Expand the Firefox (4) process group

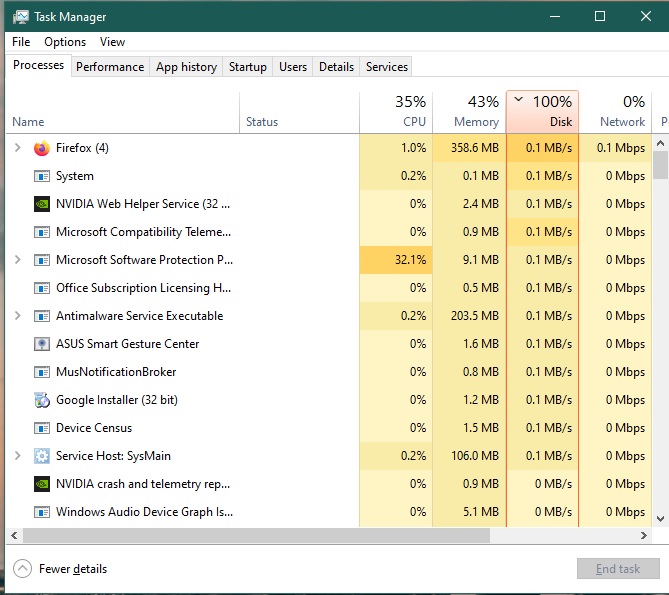pyautogui.click(x=17, y=148)
